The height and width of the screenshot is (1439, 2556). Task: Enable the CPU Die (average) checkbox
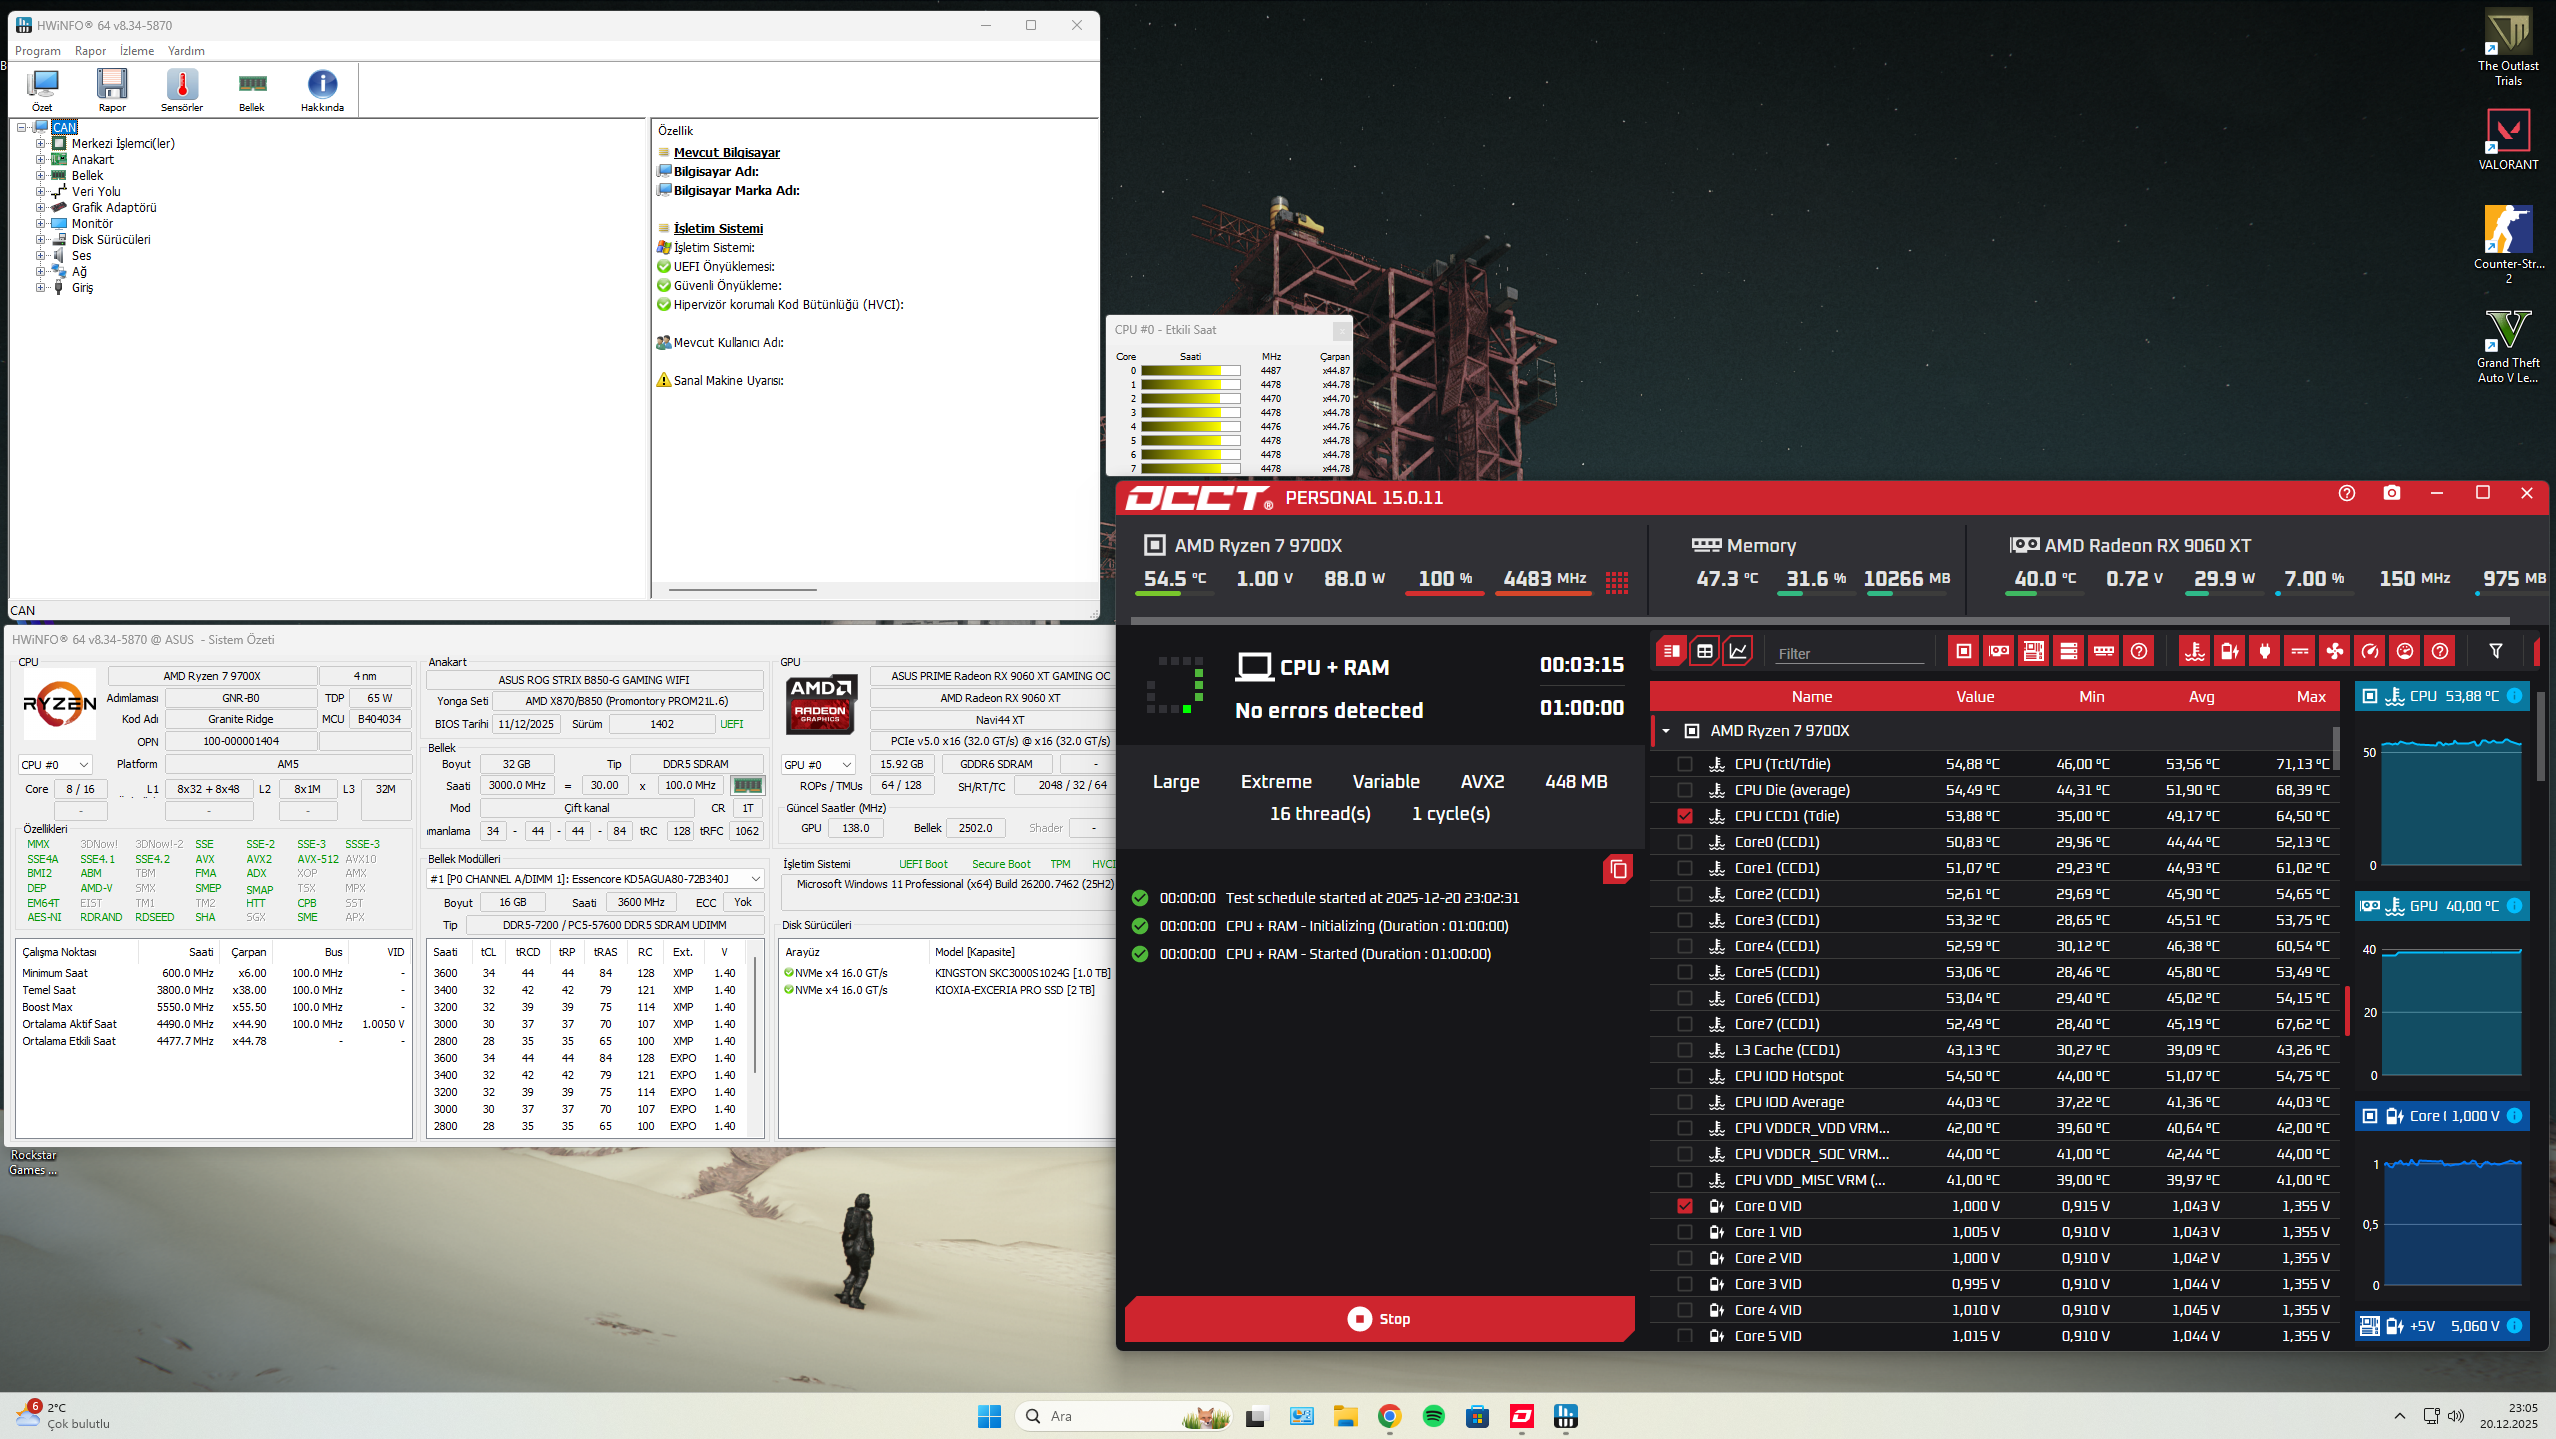tap(1685, 790)
